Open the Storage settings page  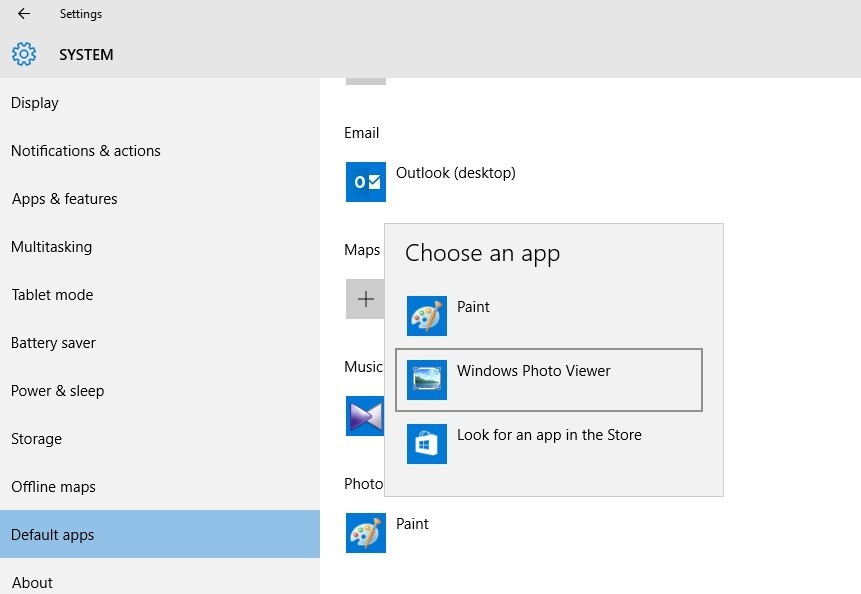pos(36,439)
